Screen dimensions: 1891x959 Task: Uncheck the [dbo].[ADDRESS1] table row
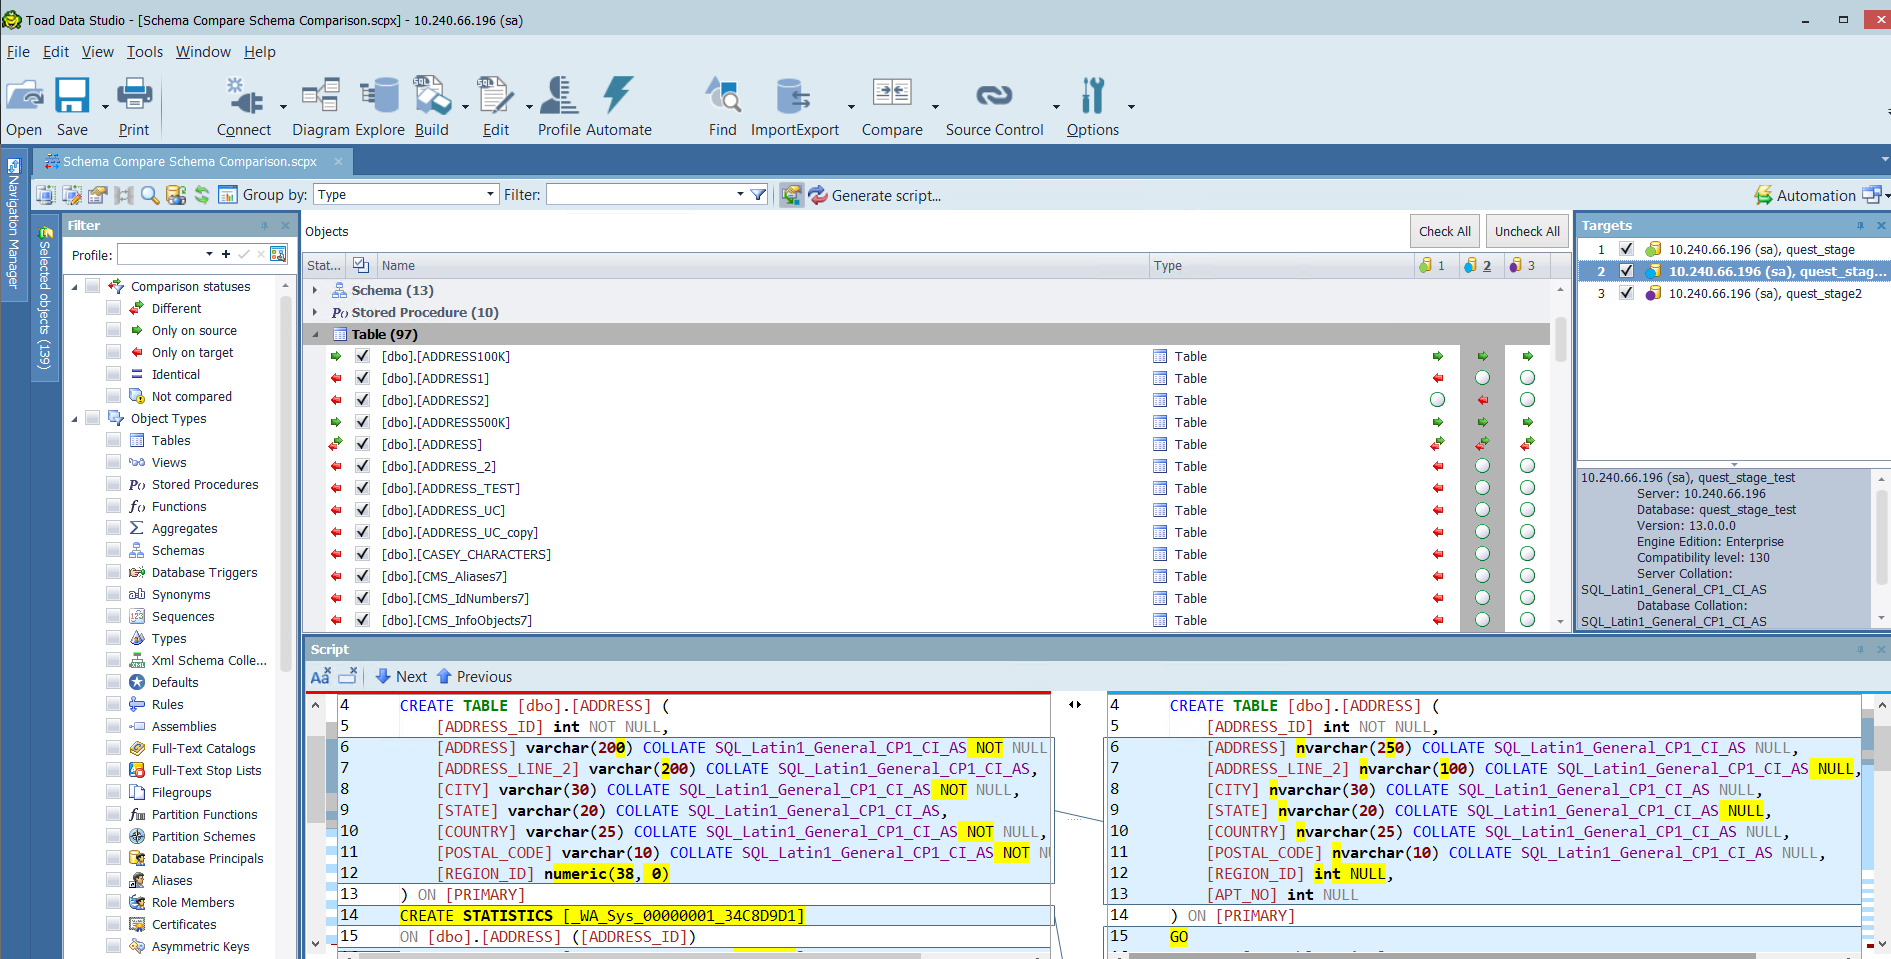click(x=362, y=378)
